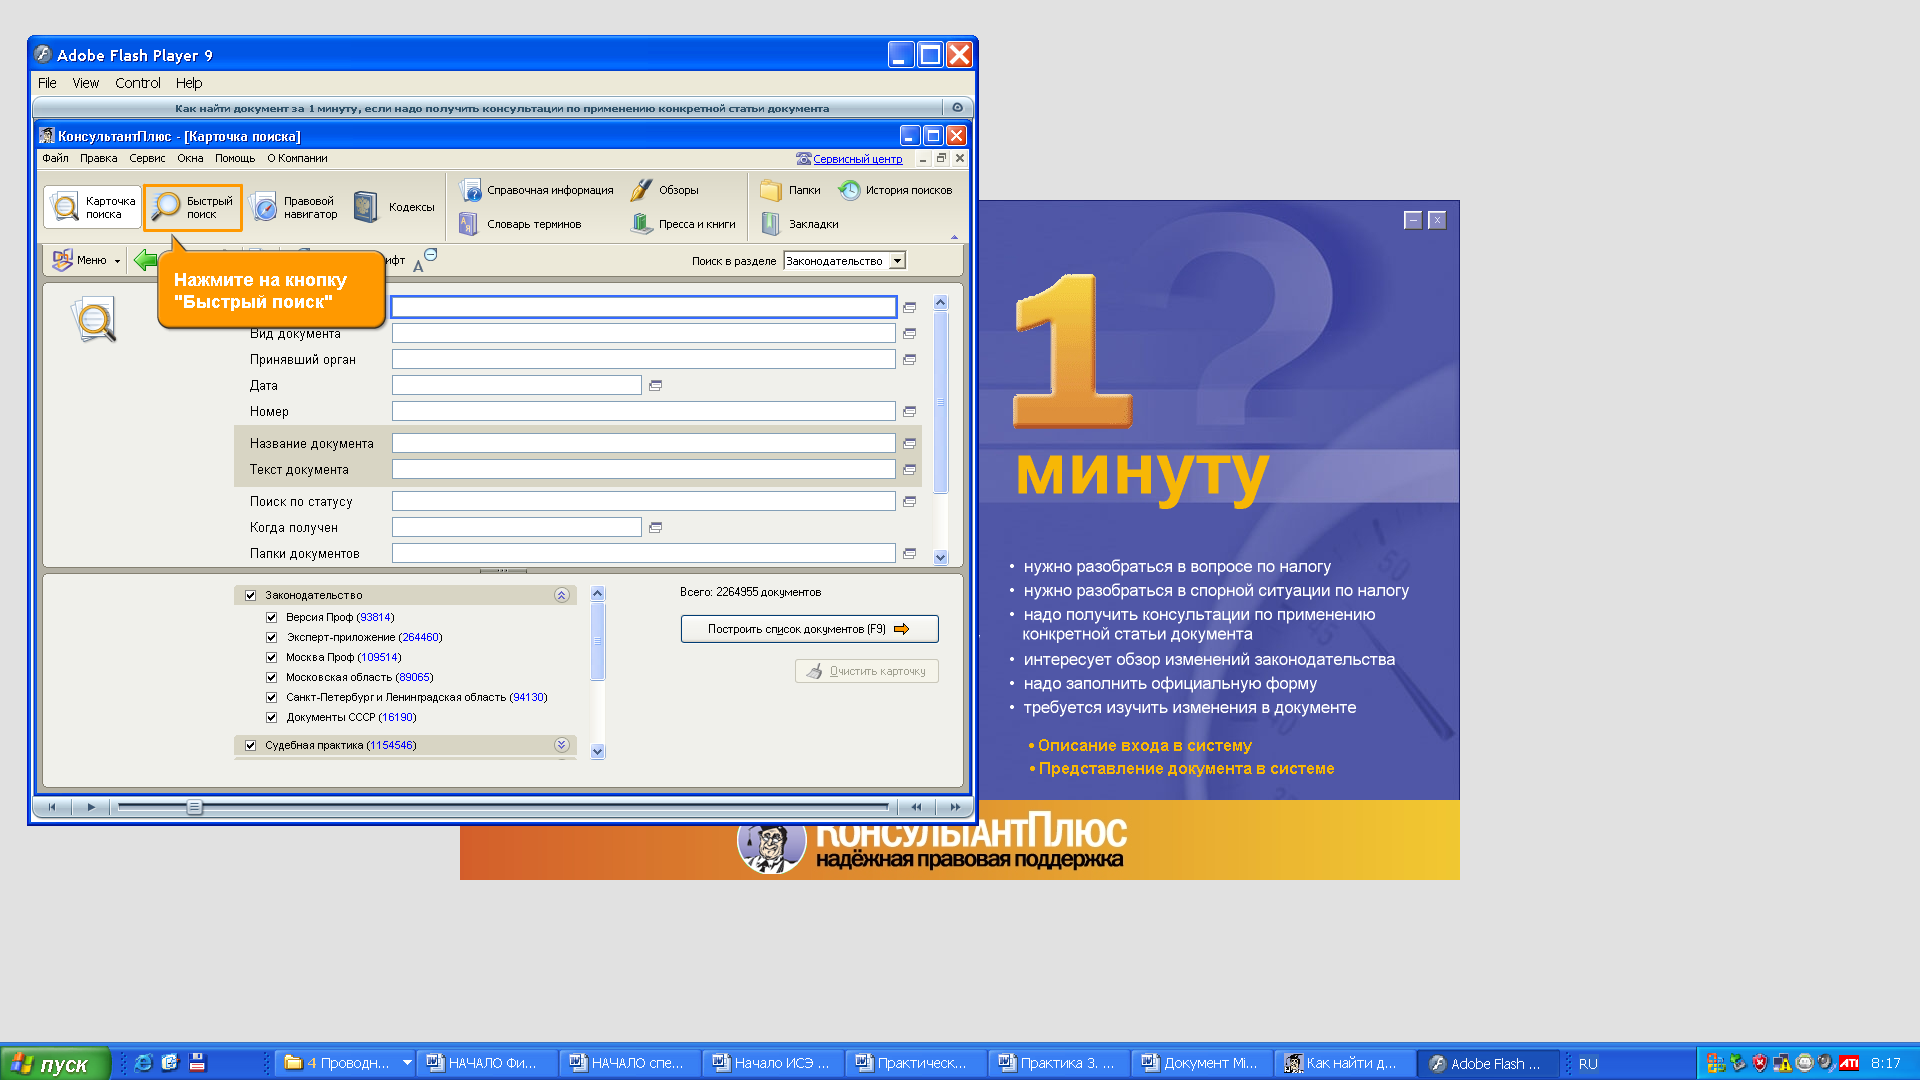Viewport: 1920px width, 1080px height.
Task: Open Справочная информация
Action: (x=537, y=190)
